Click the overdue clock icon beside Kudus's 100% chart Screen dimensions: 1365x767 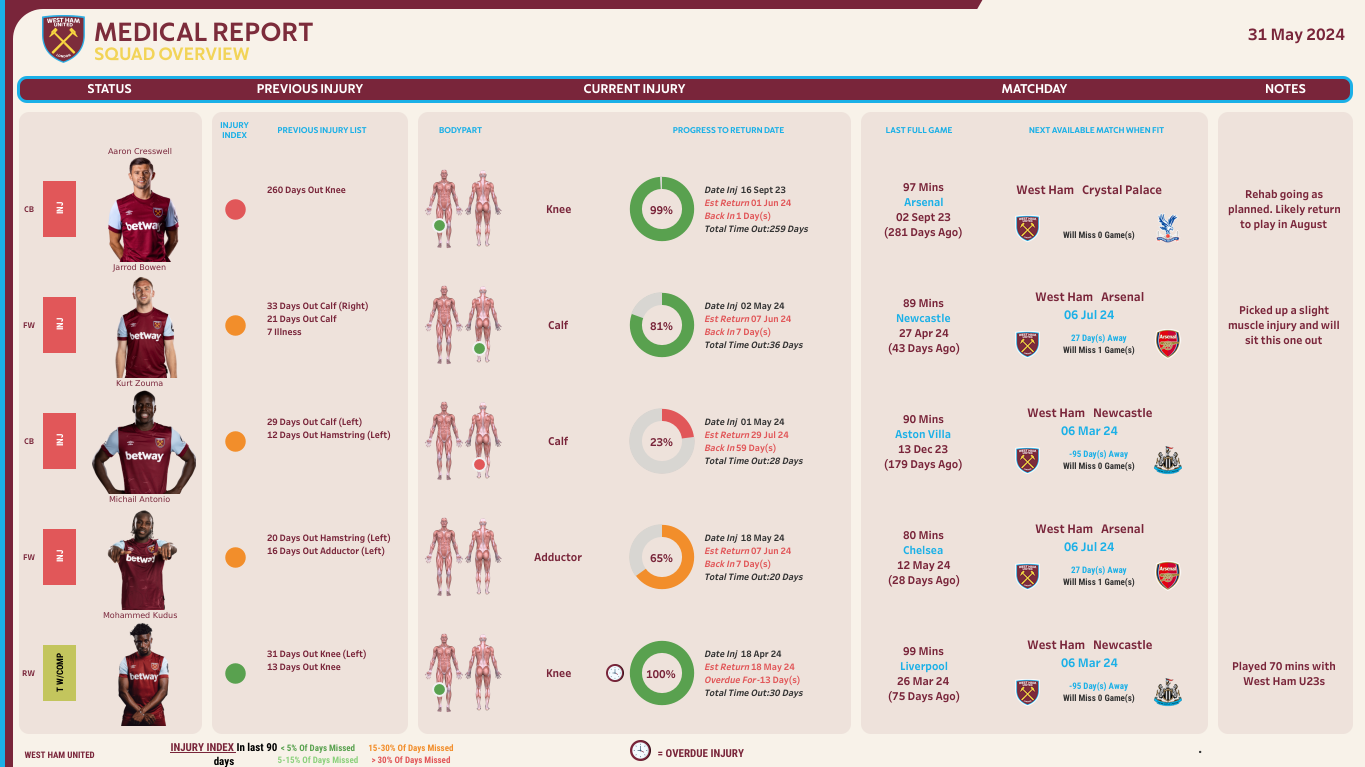click(615, 673)
